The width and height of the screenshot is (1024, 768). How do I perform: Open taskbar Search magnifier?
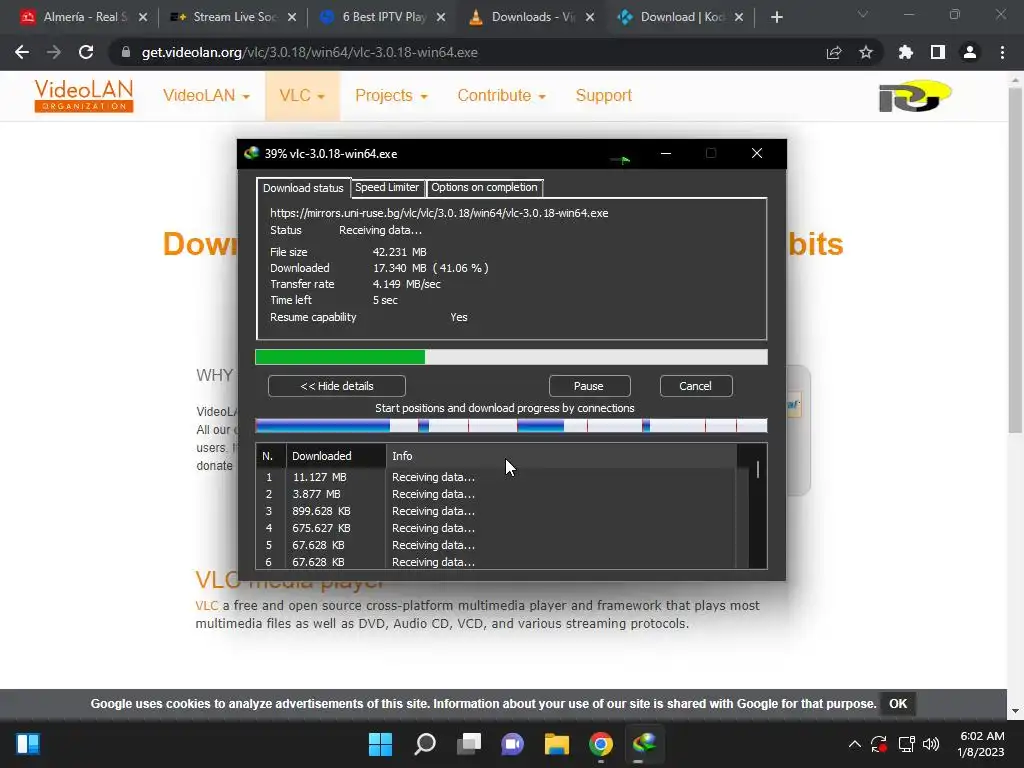coord(425,744)
